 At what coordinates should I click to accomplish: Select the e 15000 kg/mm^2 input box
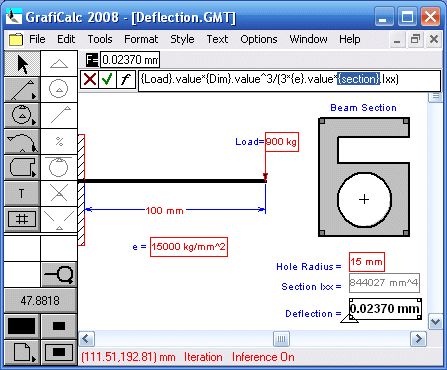189,247
